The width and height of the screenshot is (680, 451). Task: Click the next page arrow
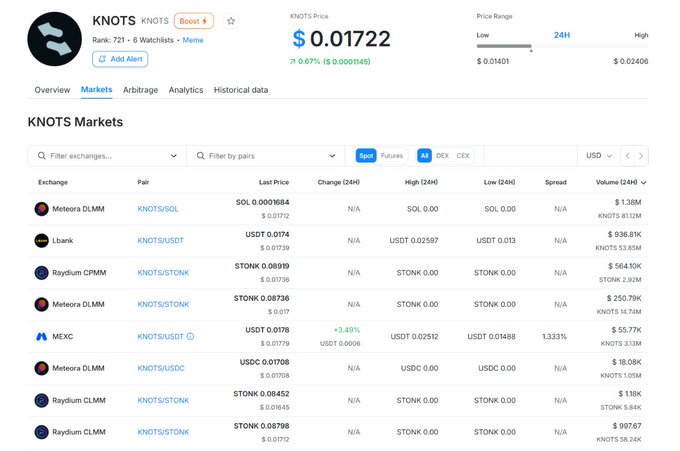point(641,156)
